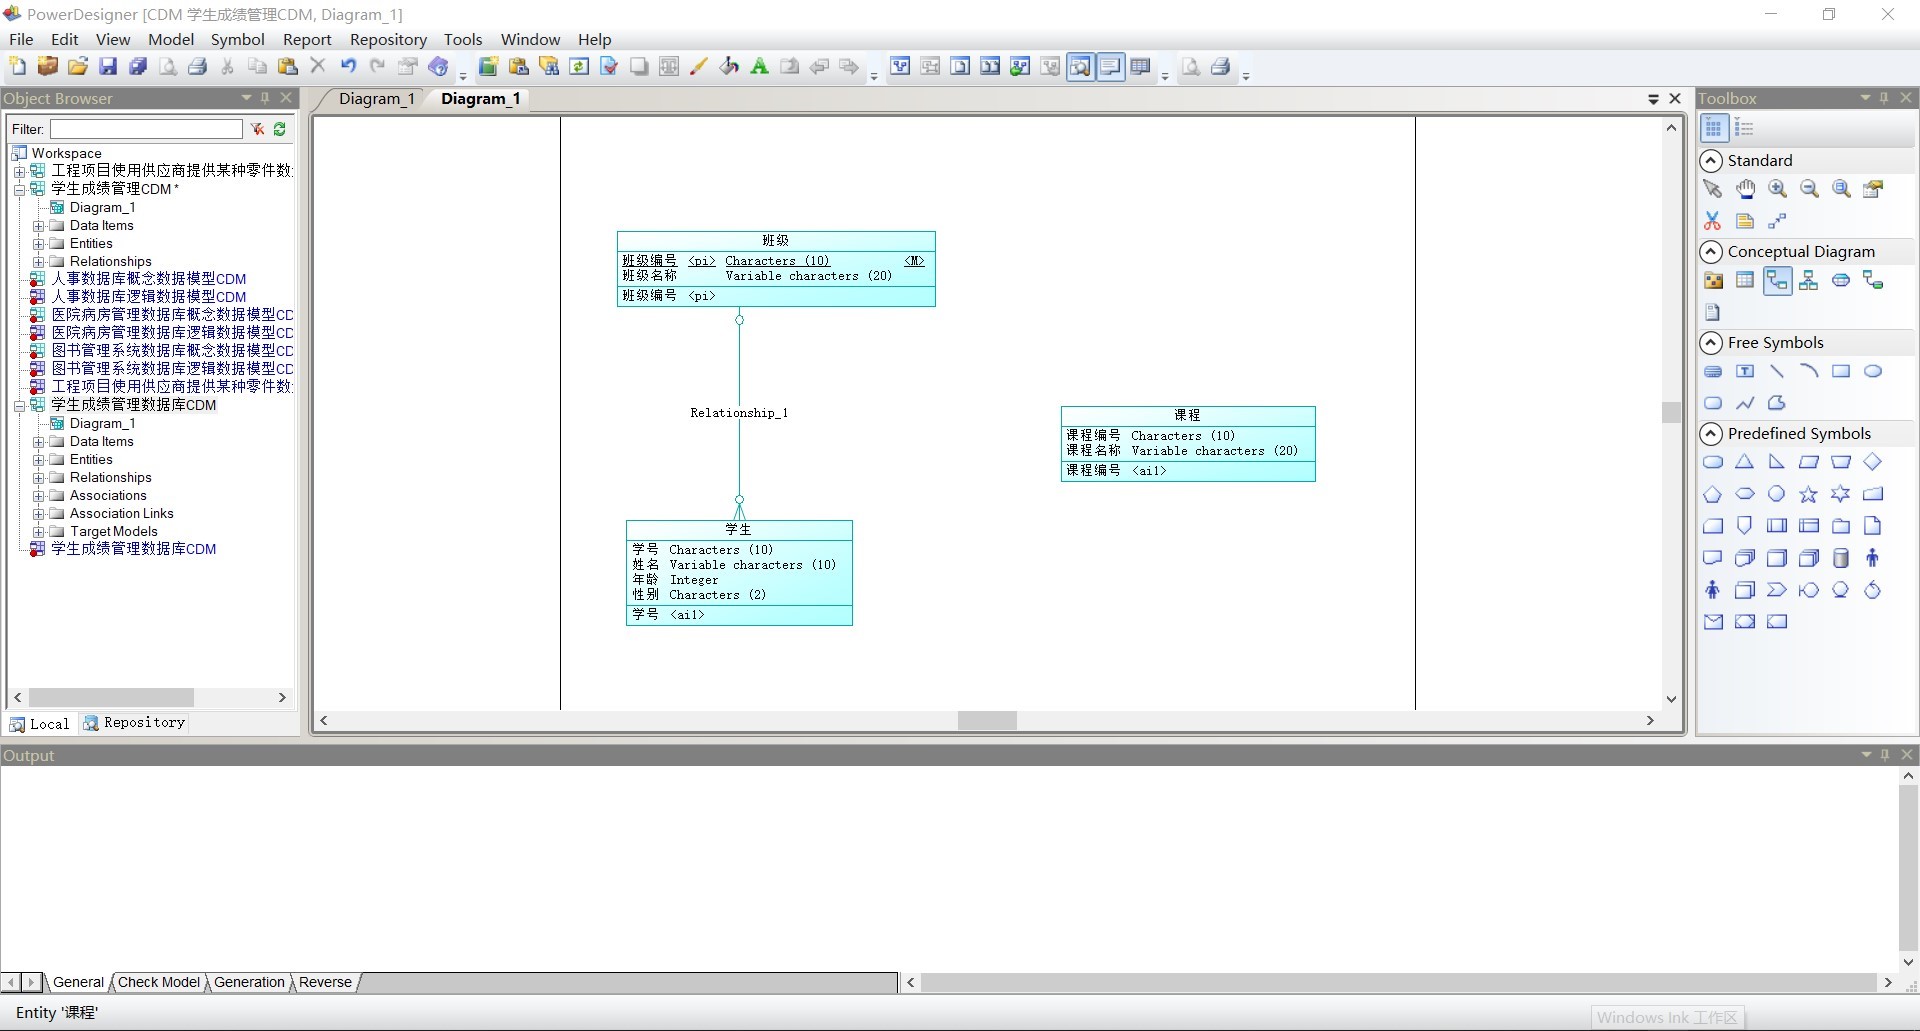The height and width of the screenshot is (1031, 1920).
Task: Click the New Model toolbar icon
Action: [18, 67]
